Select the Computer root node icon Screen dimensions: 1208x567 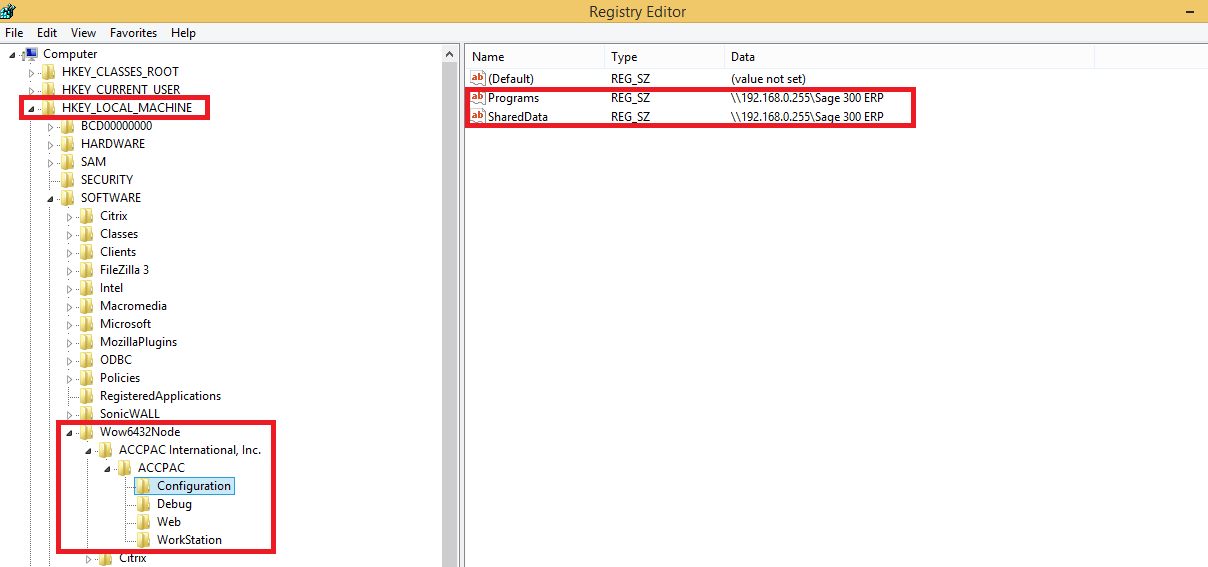pos(30,54)
